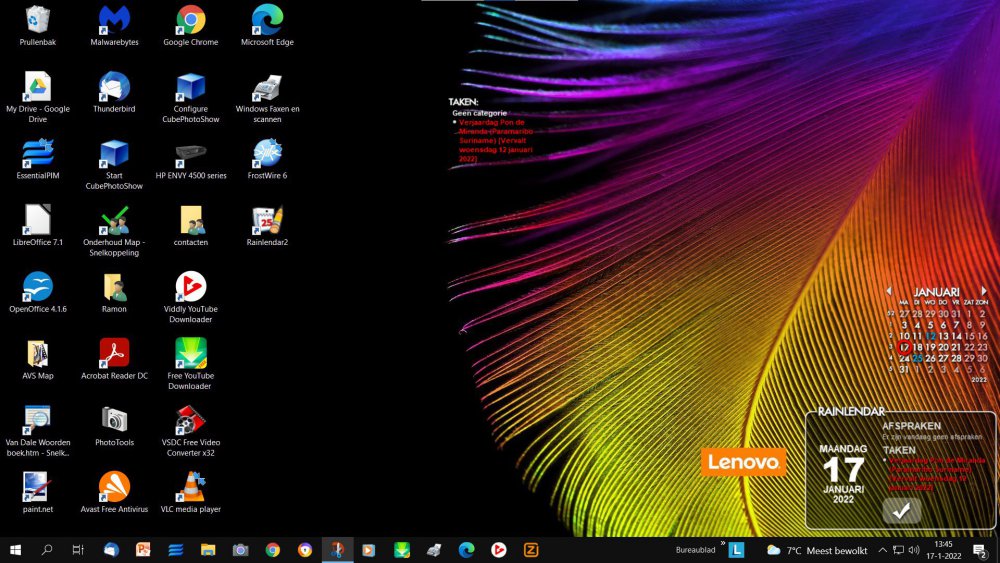Expand the Bureaublad toolbar chevron
1000x563 pixels.
[722, 544]
